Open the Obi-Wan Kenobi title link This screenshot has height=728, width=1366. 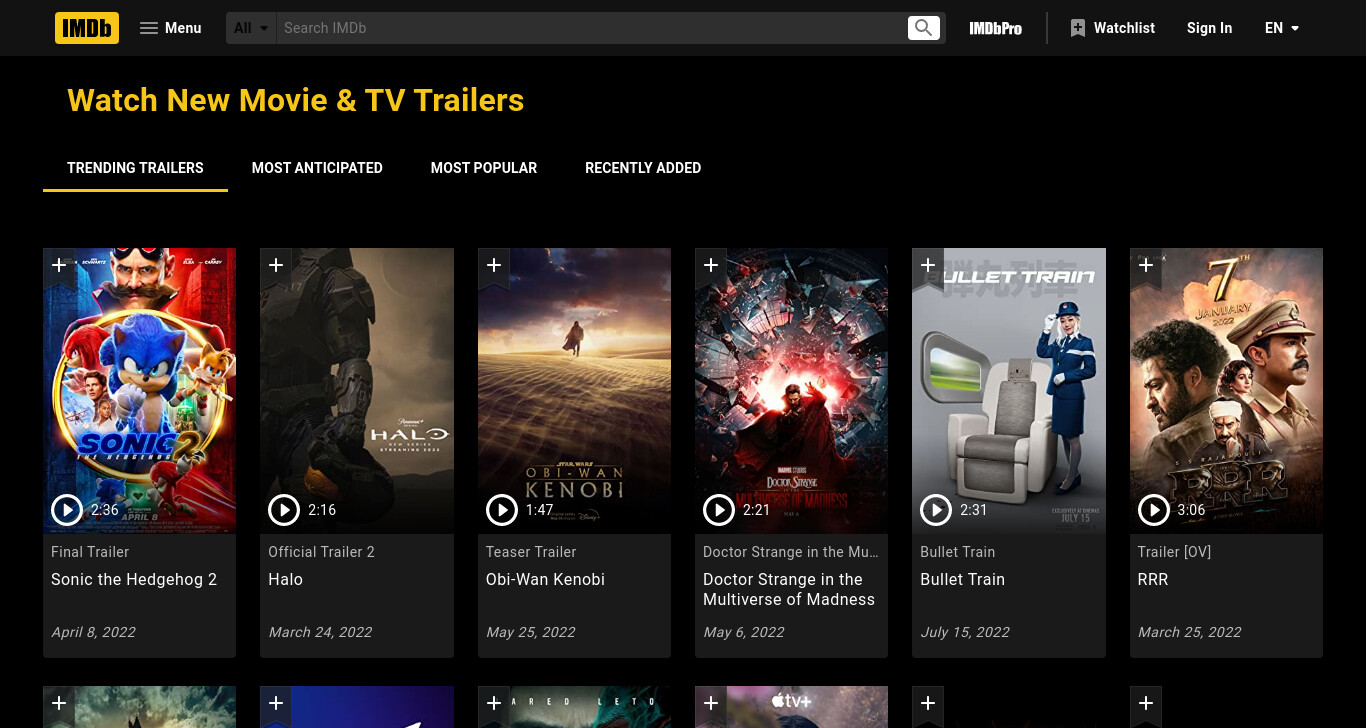[x=545, y=580]
